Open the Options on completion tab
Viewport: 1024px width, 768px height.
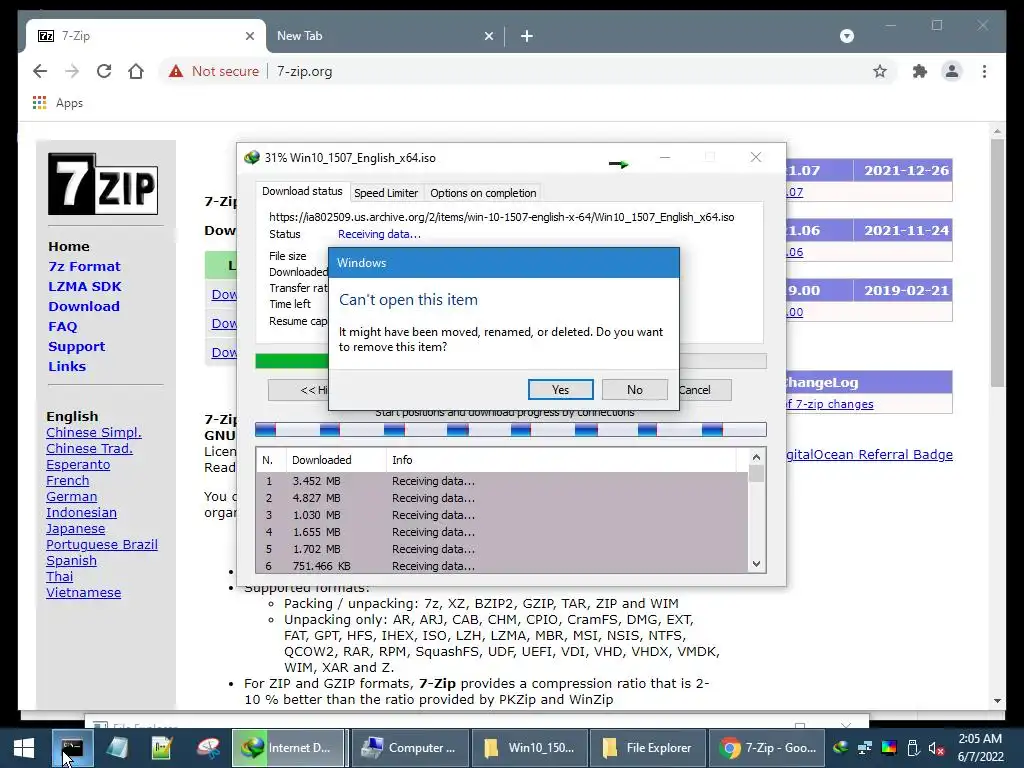point(483,193)
